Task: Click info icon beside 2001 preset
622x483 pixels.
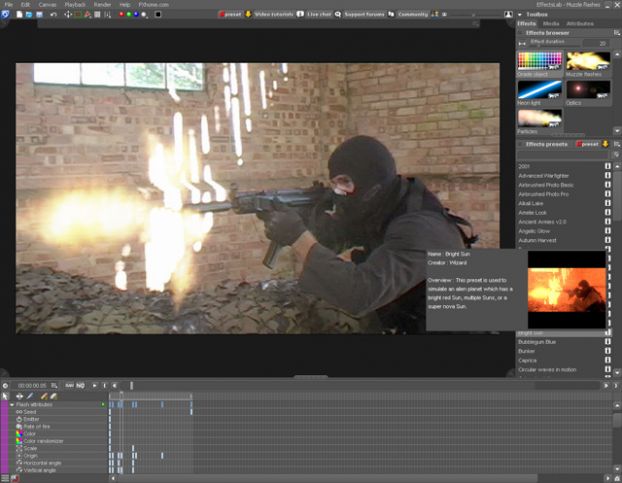Action: pos(608,166)
